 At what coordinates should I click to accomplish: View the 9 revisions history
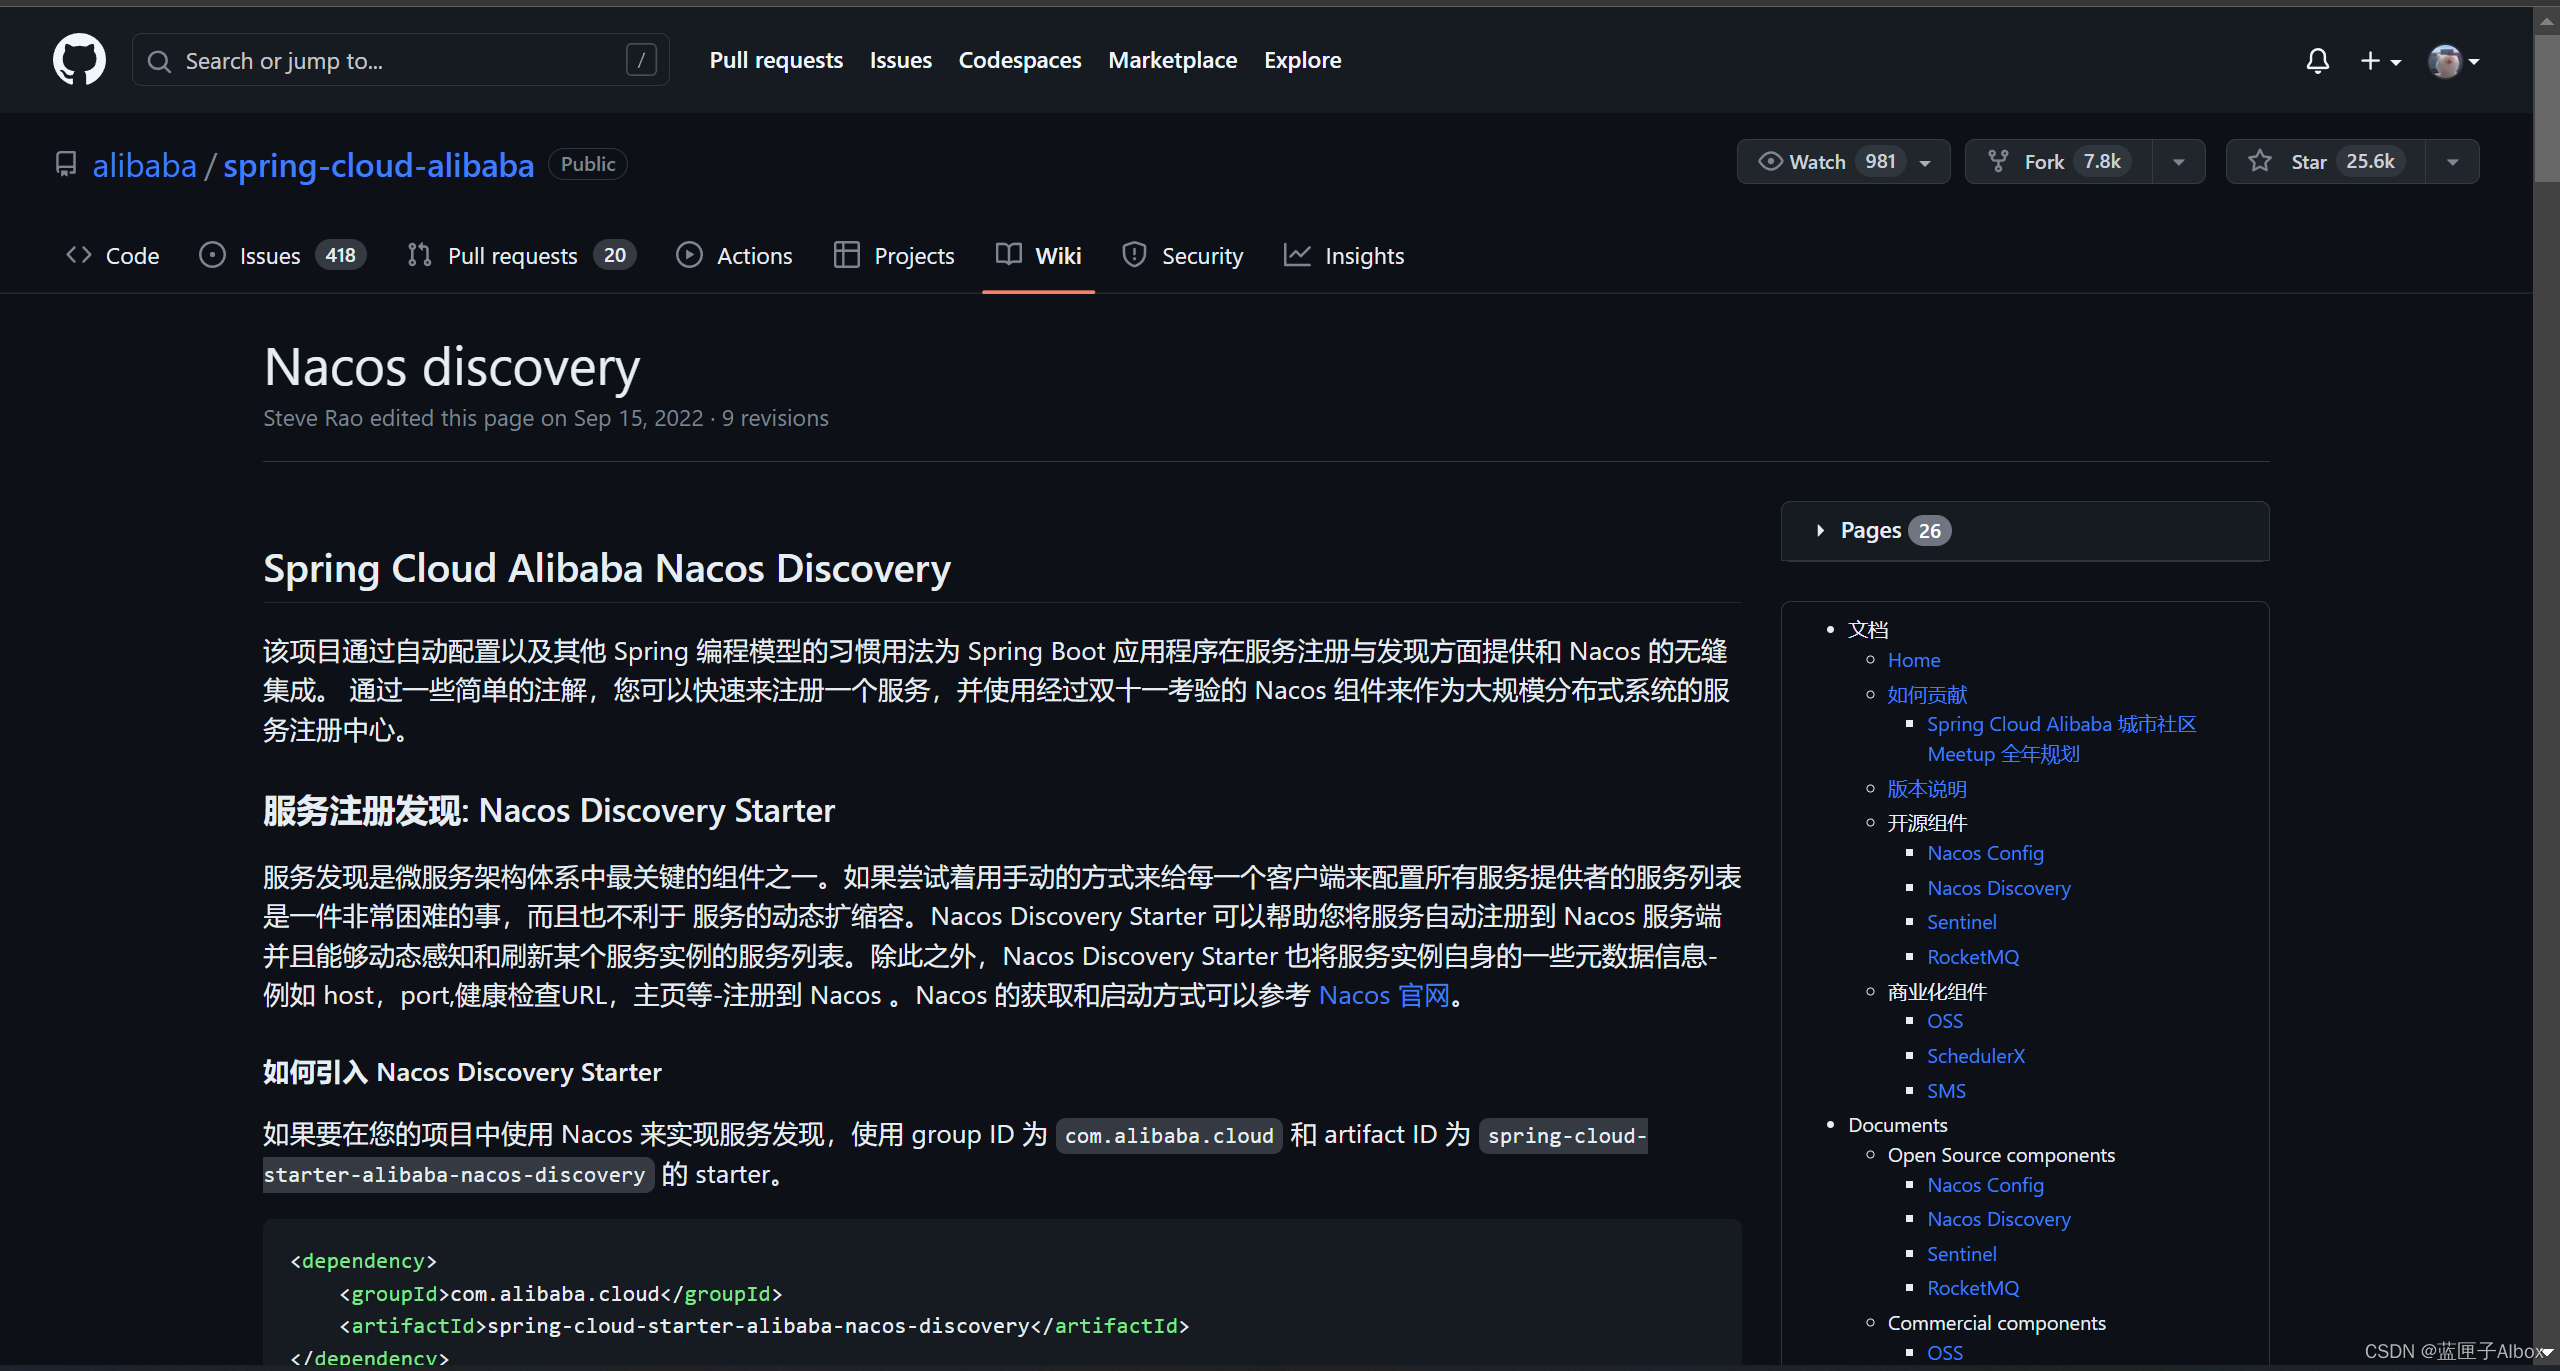point(775,418)
